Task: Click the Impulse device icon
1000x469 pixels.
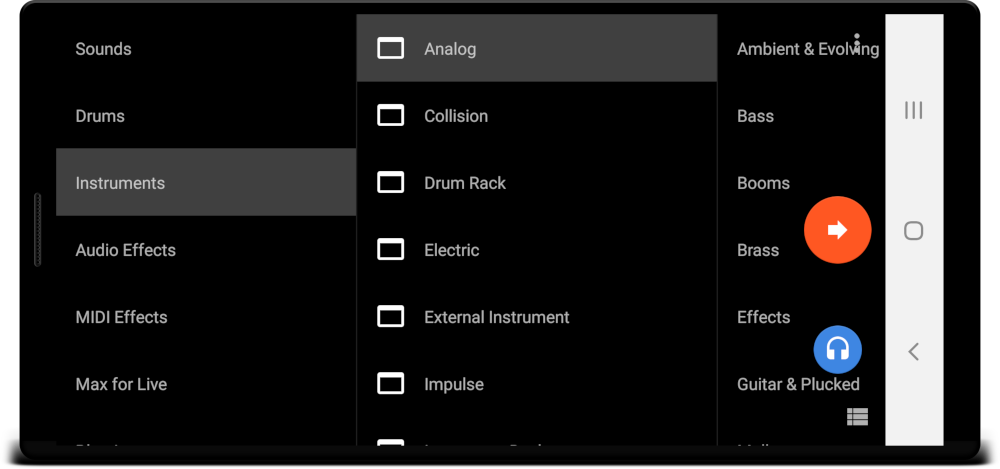Action: (x=390, y=384)
